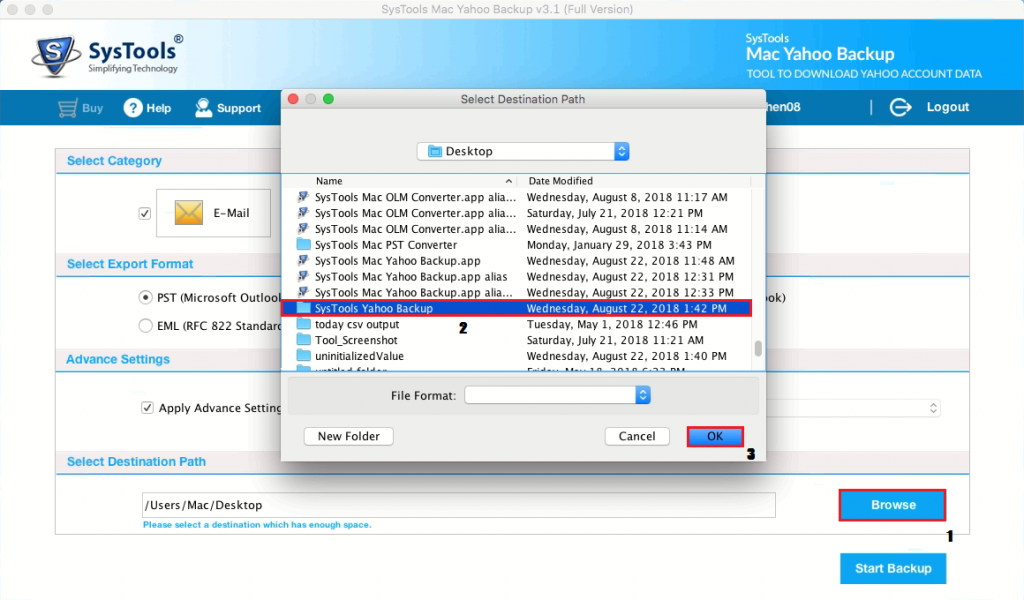Viewport: 1024px width, 600px height.
Task: Click the Desktop folder icon in path dropdown
Action: [x=435, y=151]
